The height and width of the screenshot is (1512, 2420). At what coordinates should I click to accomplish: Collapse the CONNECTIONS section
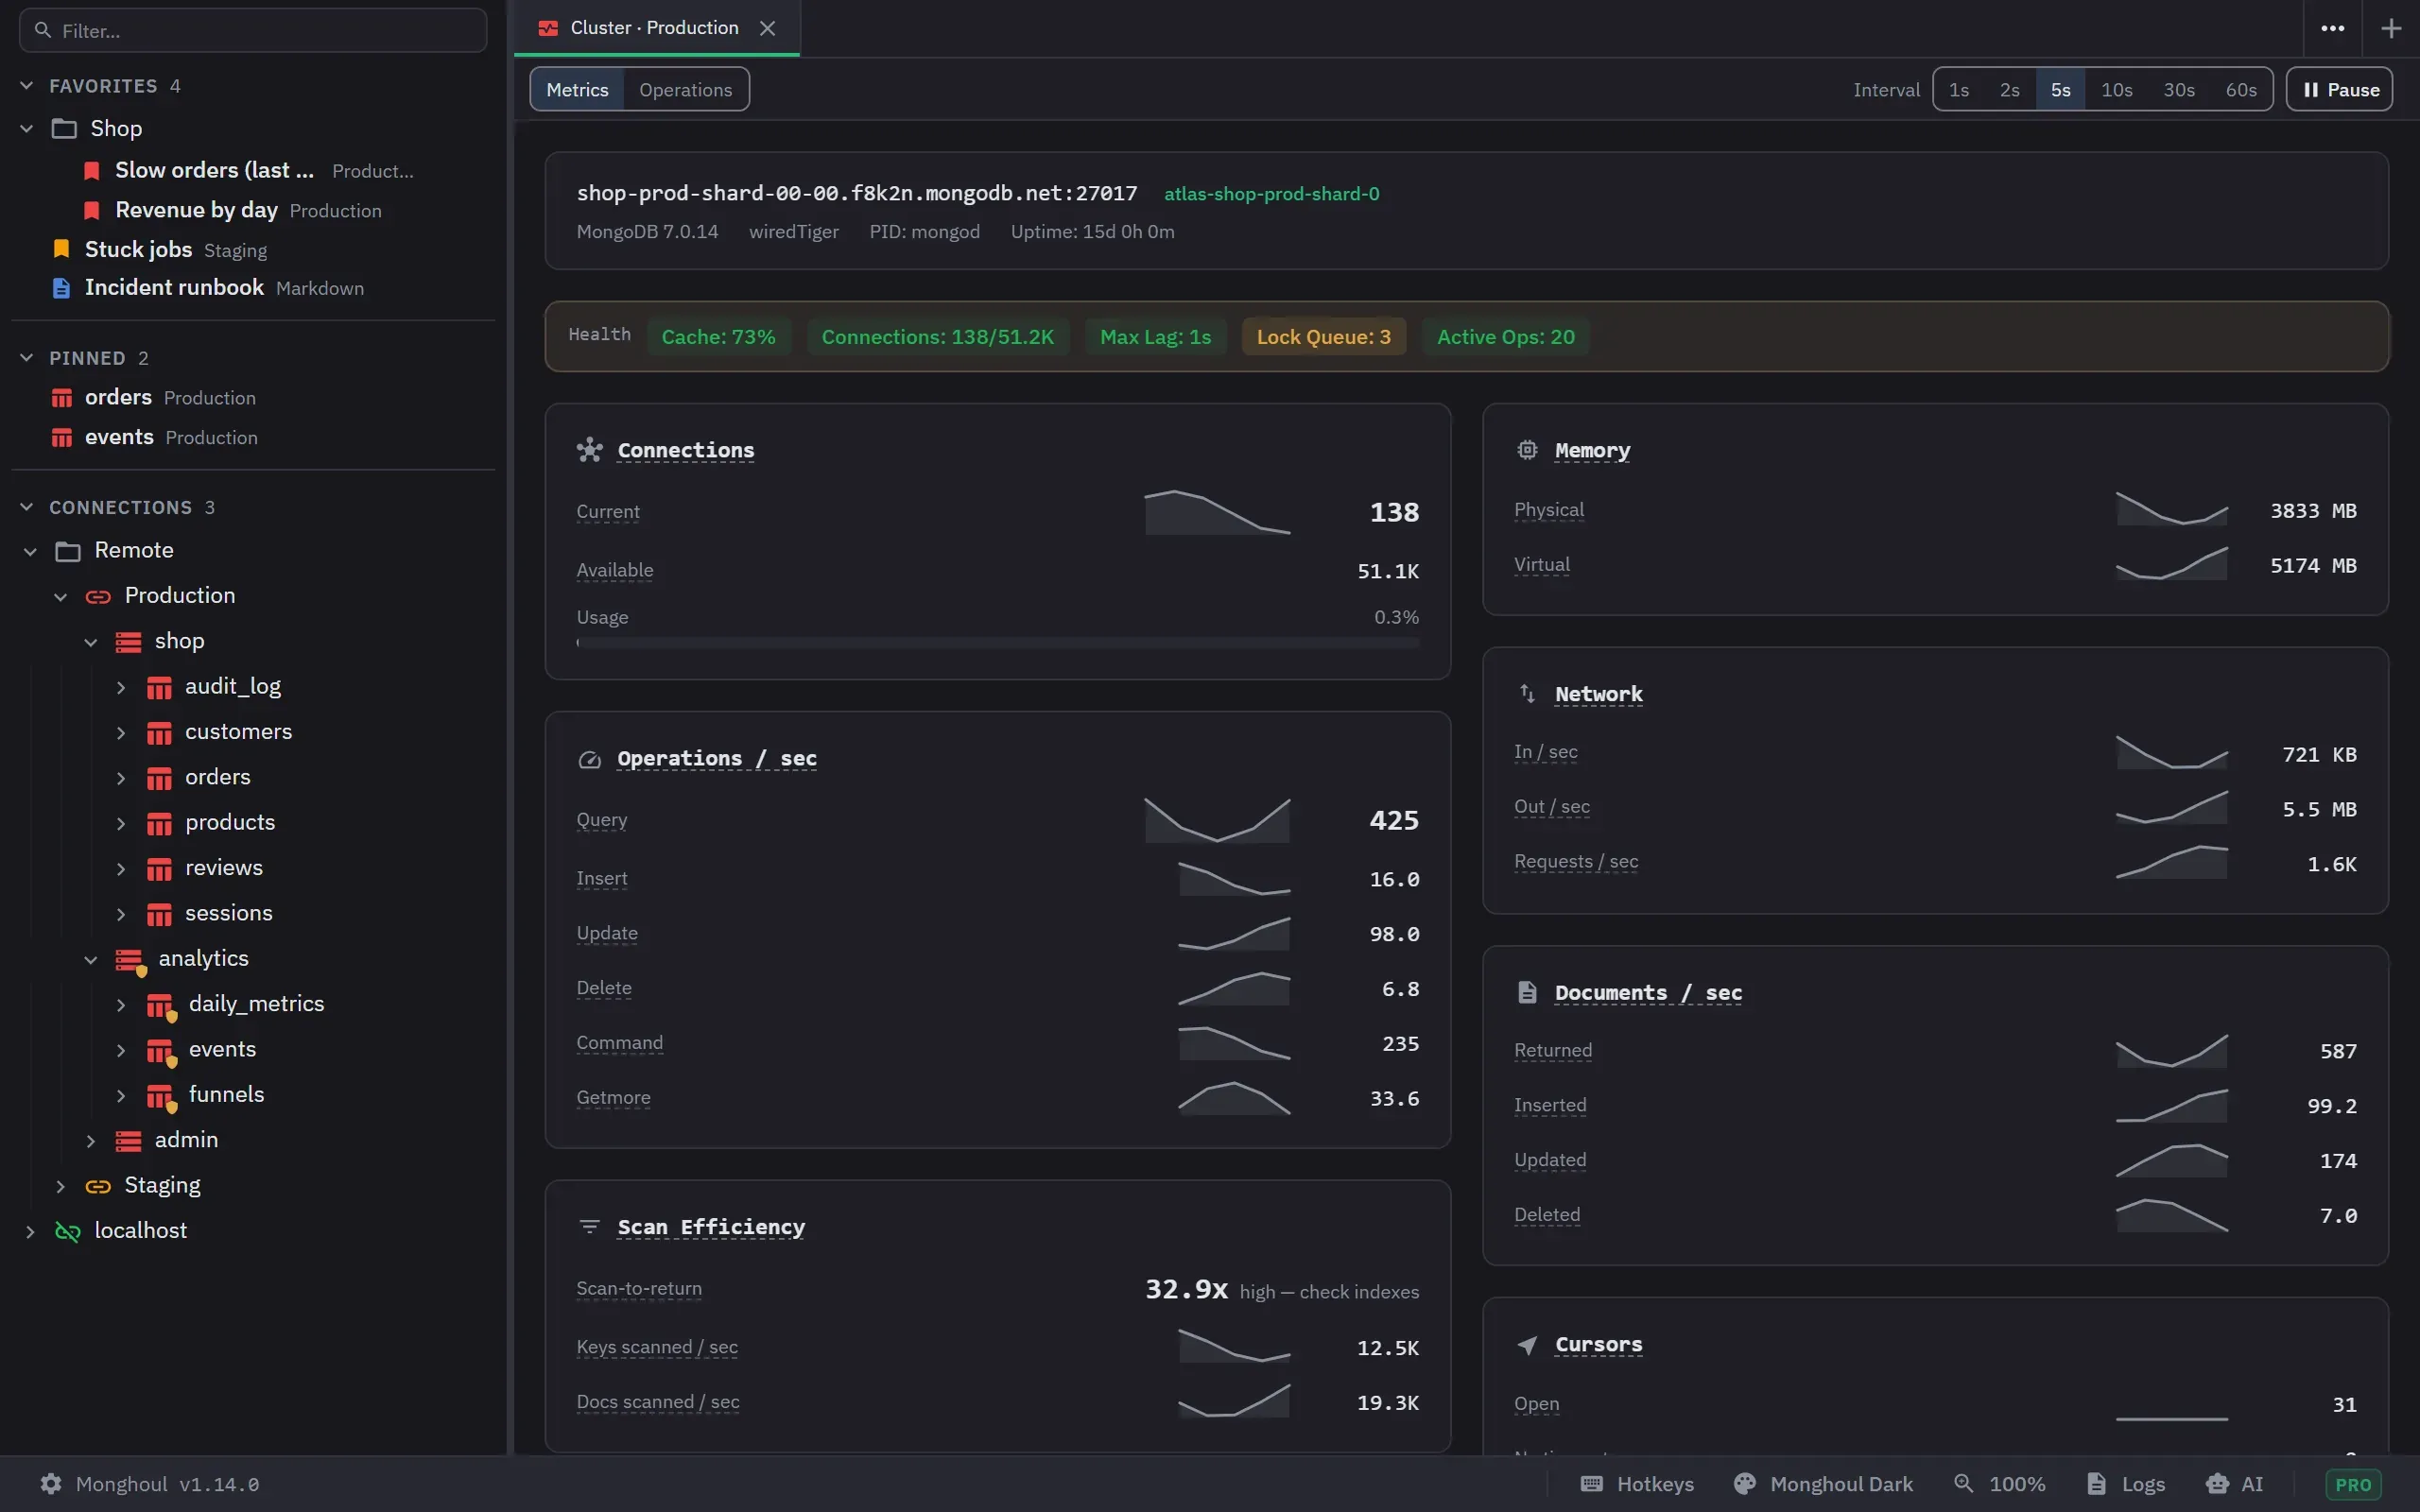27,507
